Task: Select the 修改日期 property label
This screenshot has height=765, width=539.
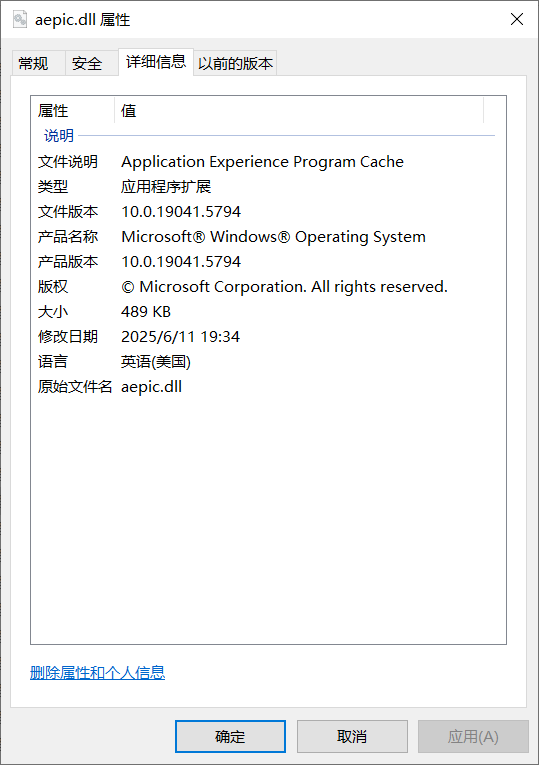Action: point(68,337)
